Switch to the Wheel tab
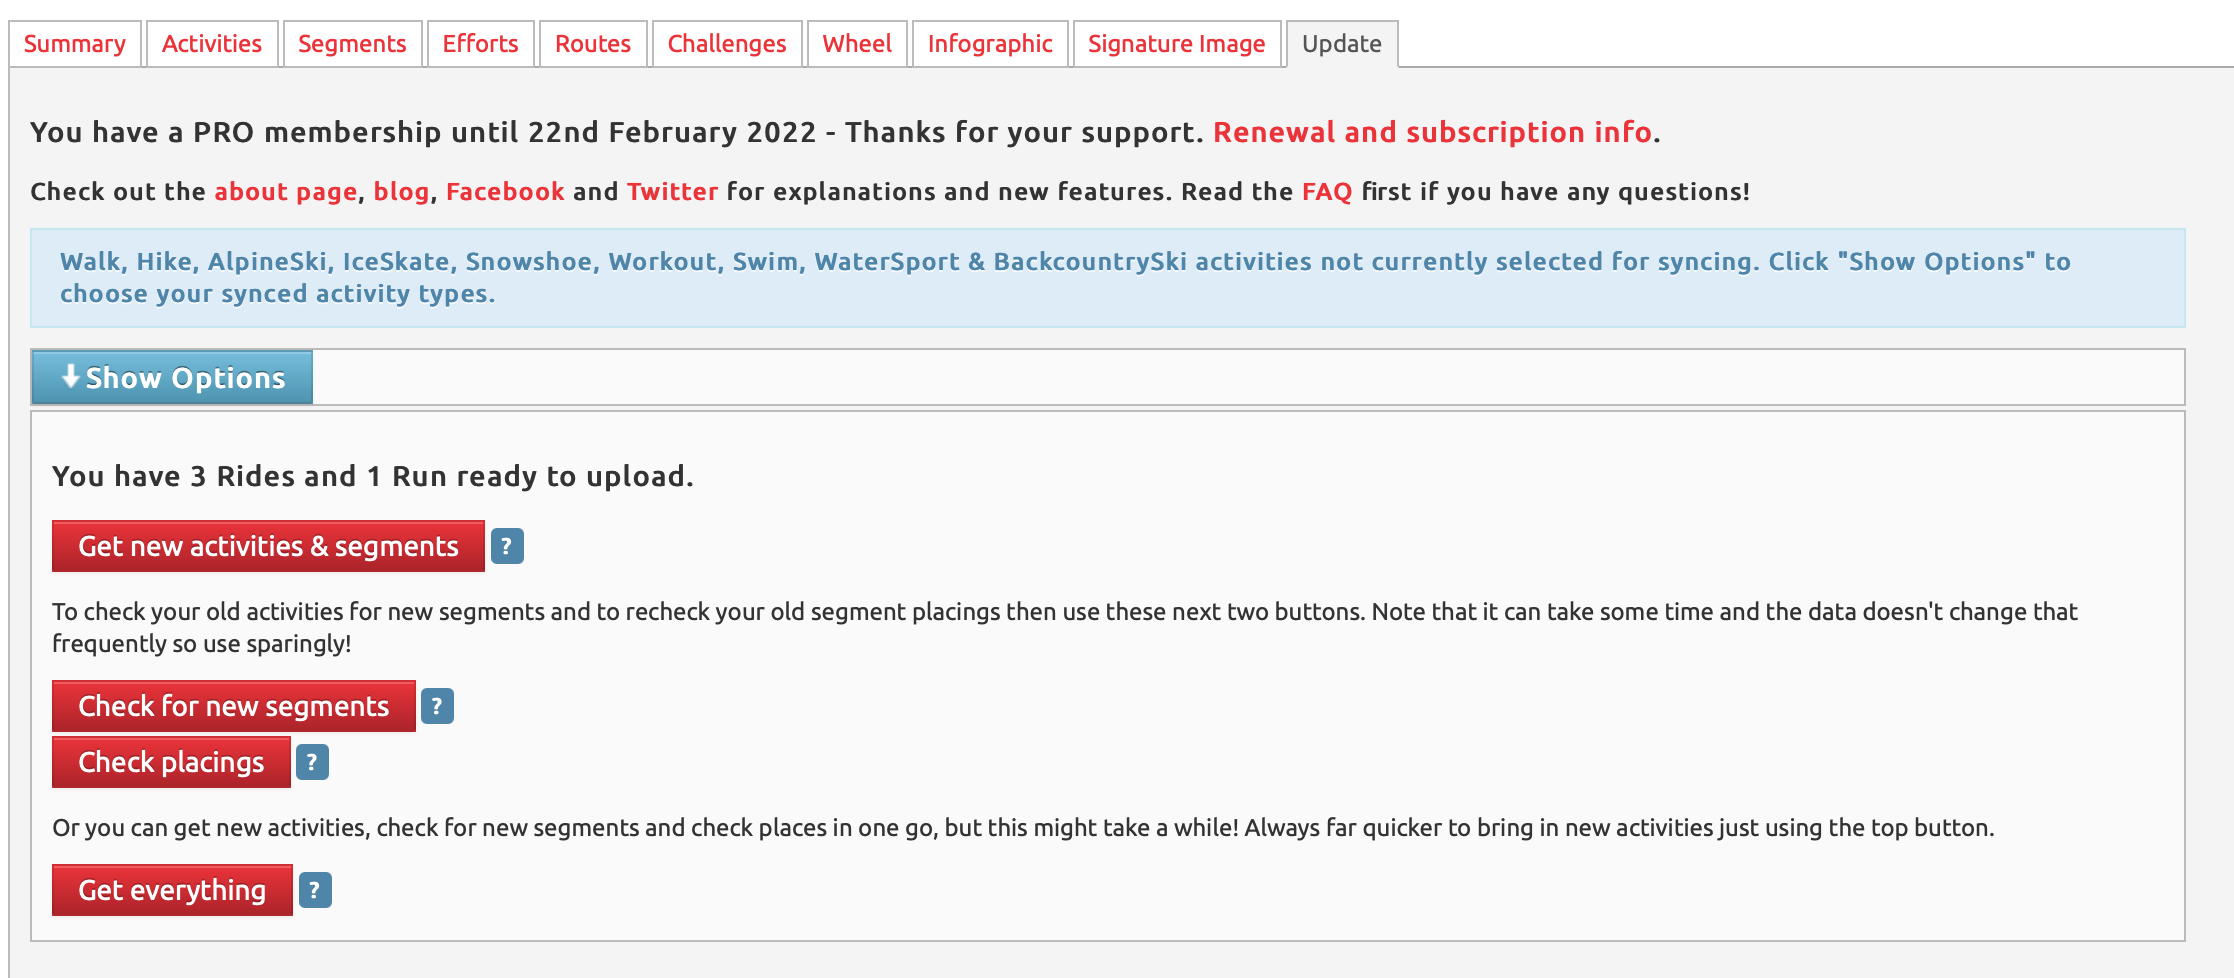The height and width of the screenshot is (978, 2234). point(857,44)
